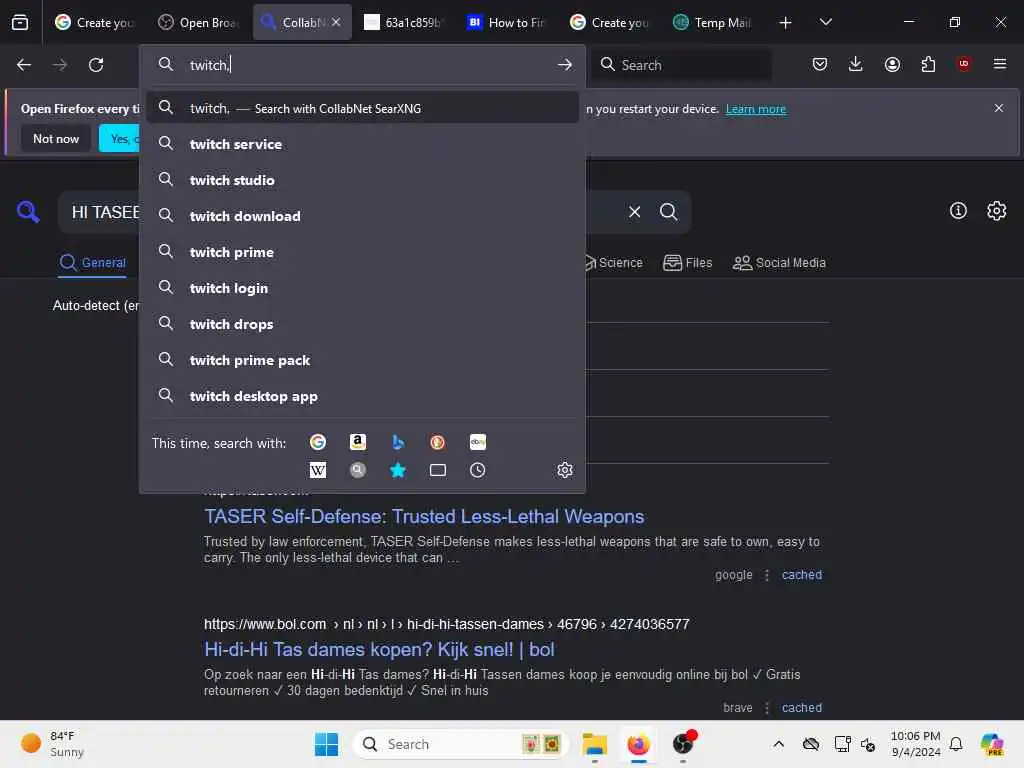Search this time with Wikipedia
Screen dimensions: 1024x768
coord(317,470)
